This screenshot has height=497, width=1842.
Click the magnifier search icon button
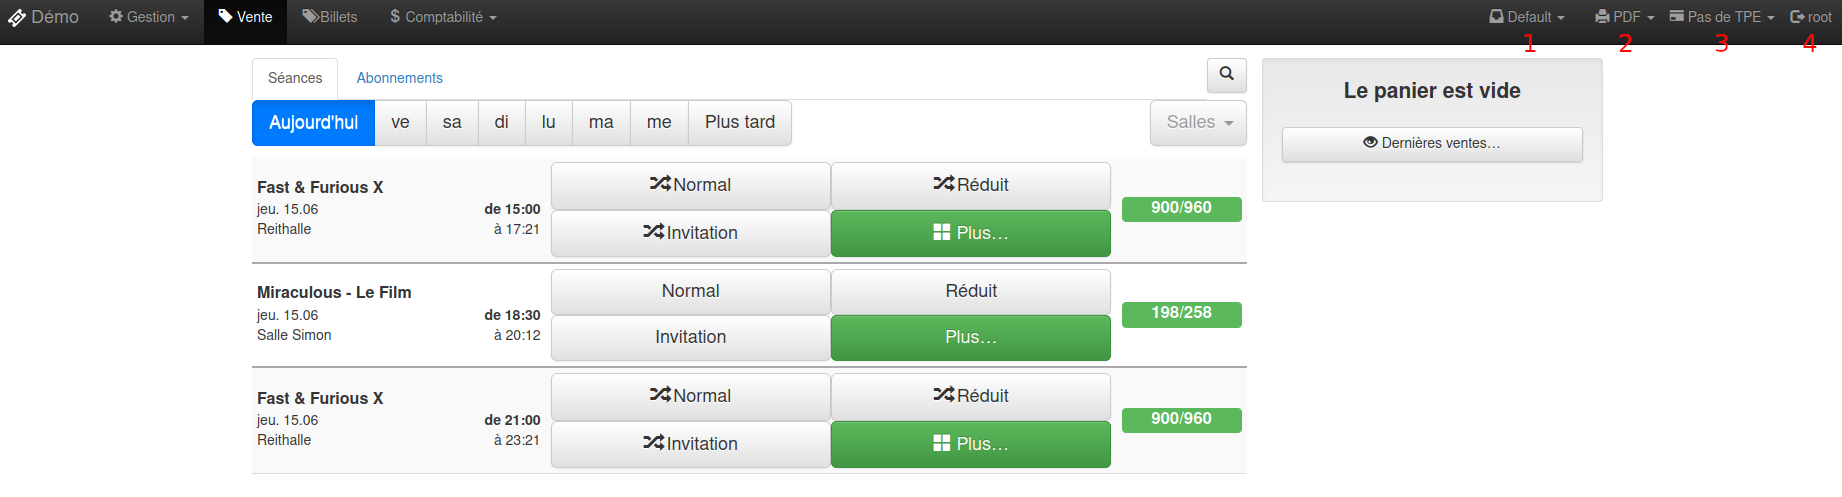1226,75
